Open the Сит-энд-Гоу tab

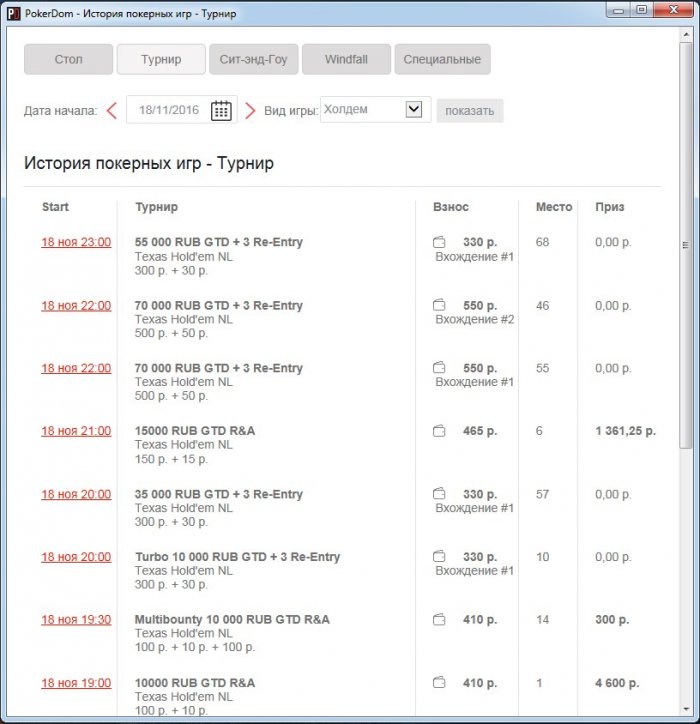(x=253, y=59)
